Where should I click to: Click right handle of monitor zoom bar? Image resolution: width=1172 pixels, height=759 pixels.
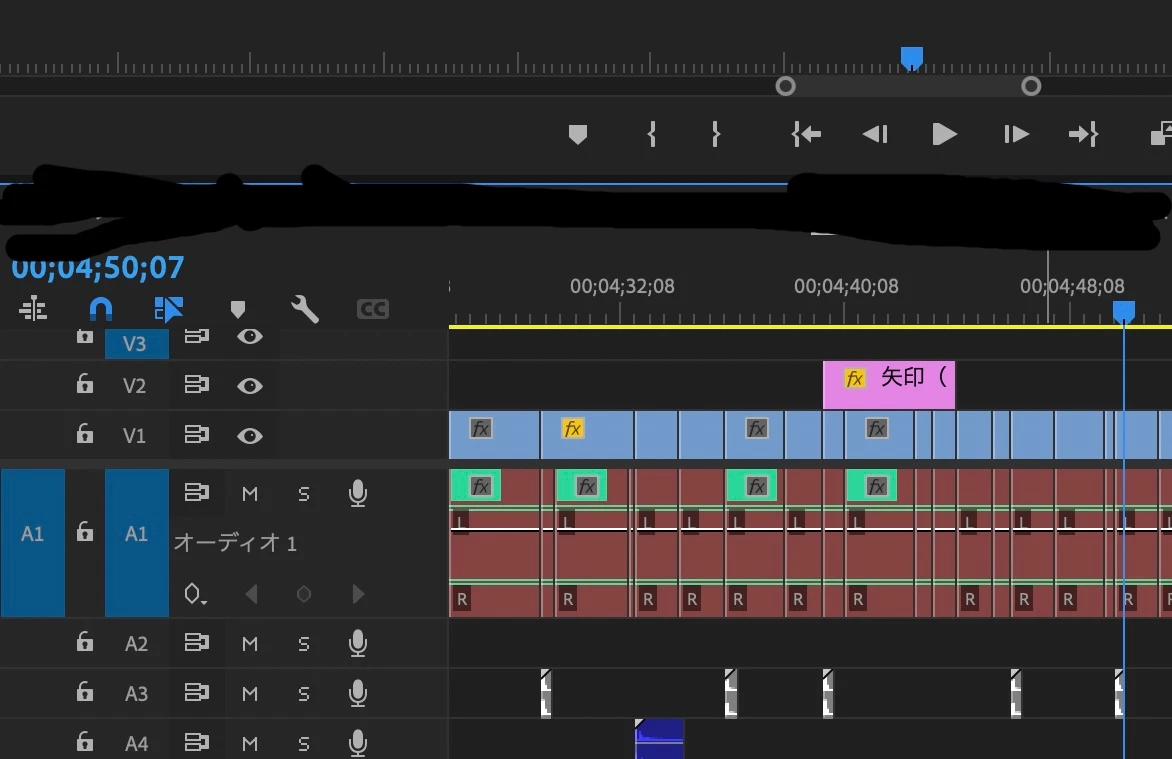pos(1031,86)
